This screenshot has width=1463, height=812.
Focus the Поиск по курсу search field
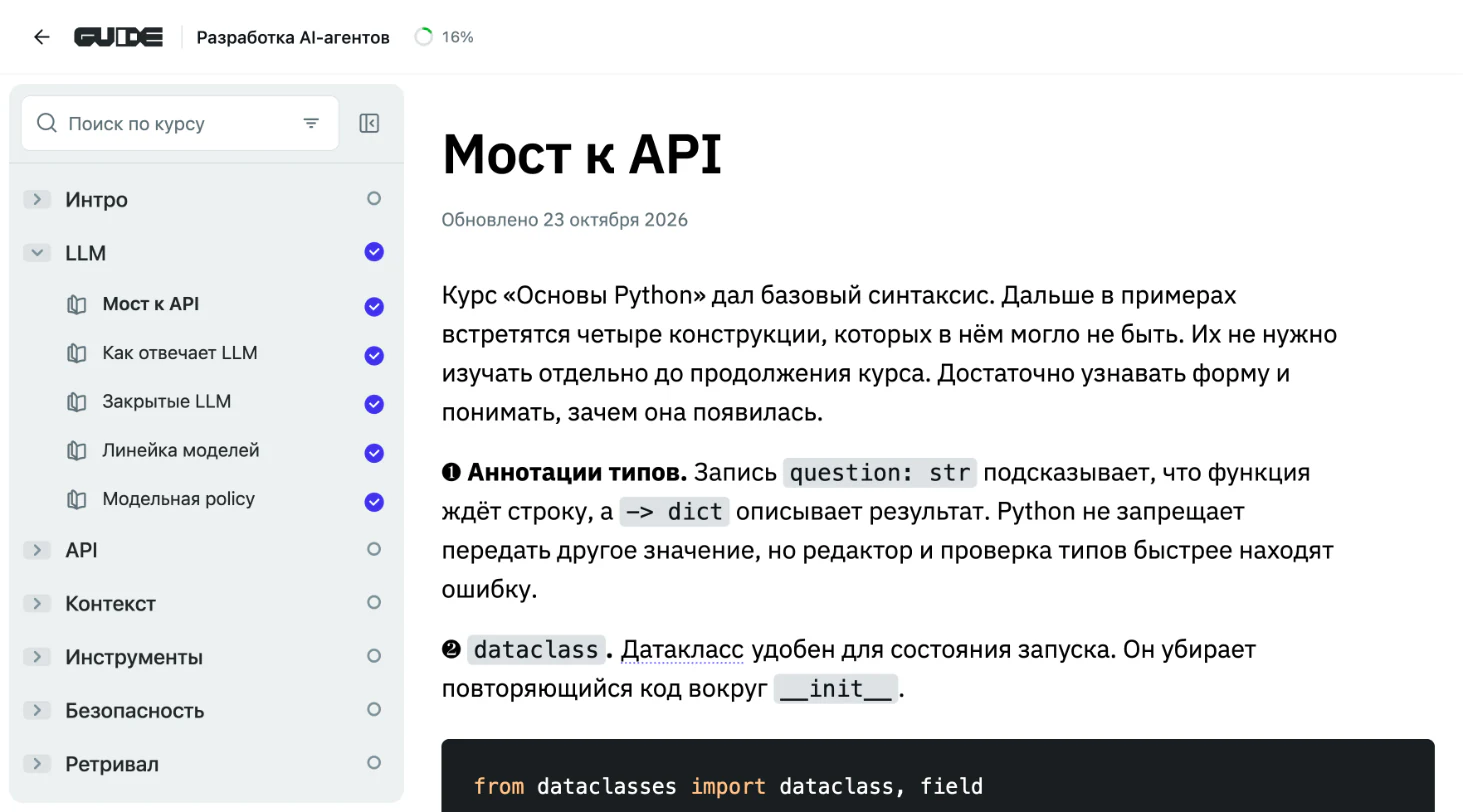pos(180,123)
